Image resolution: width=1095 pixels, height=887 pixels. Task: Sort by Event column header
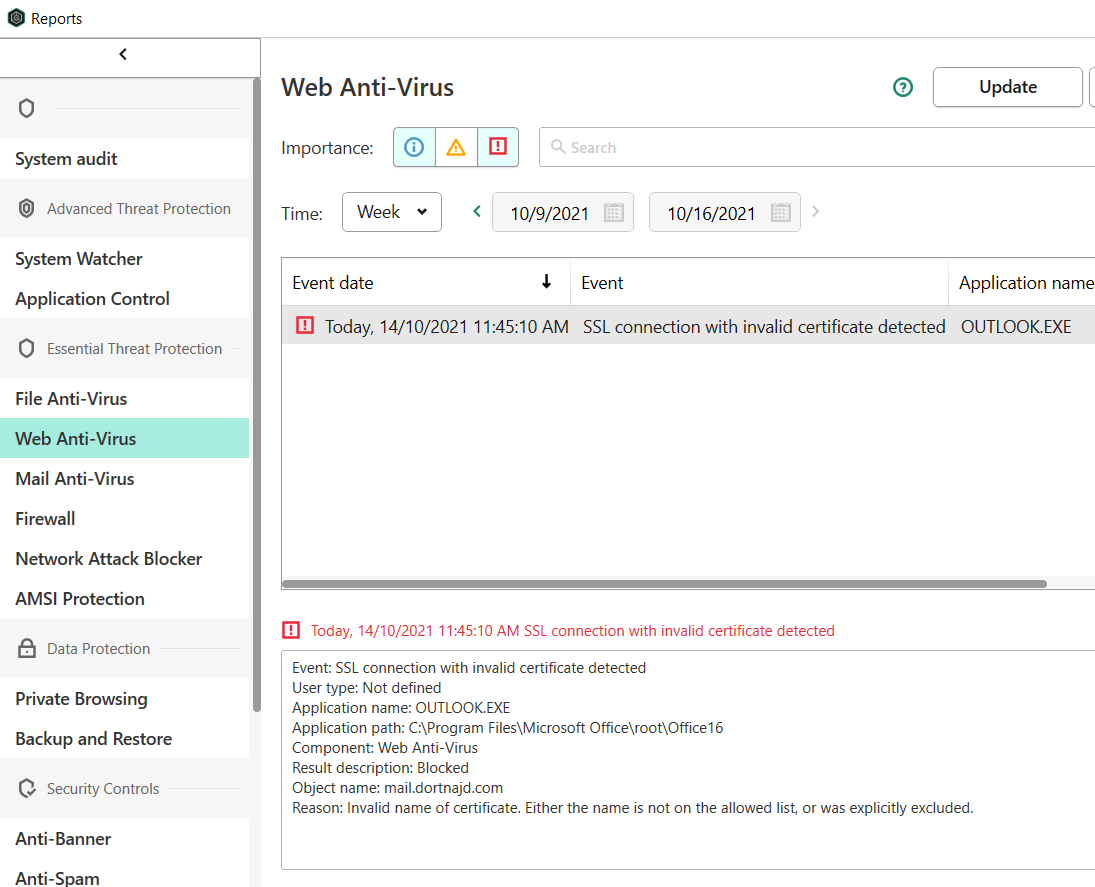point(759,282)
